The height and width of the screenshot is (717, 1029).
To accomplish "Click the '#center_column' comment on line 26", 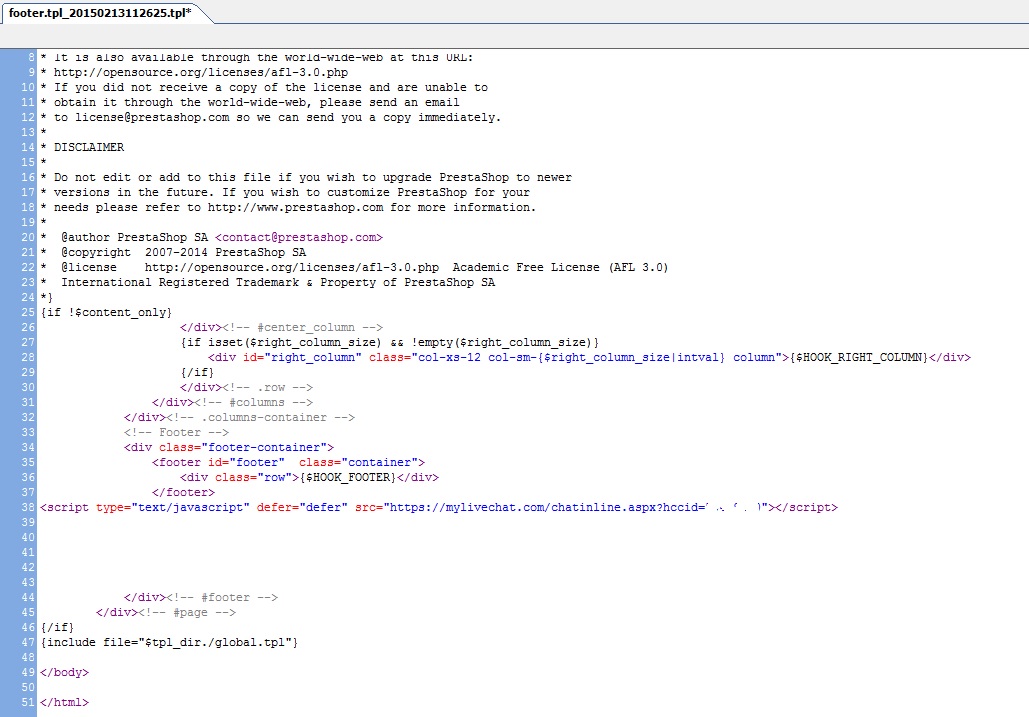I will [x=303, y=327].
